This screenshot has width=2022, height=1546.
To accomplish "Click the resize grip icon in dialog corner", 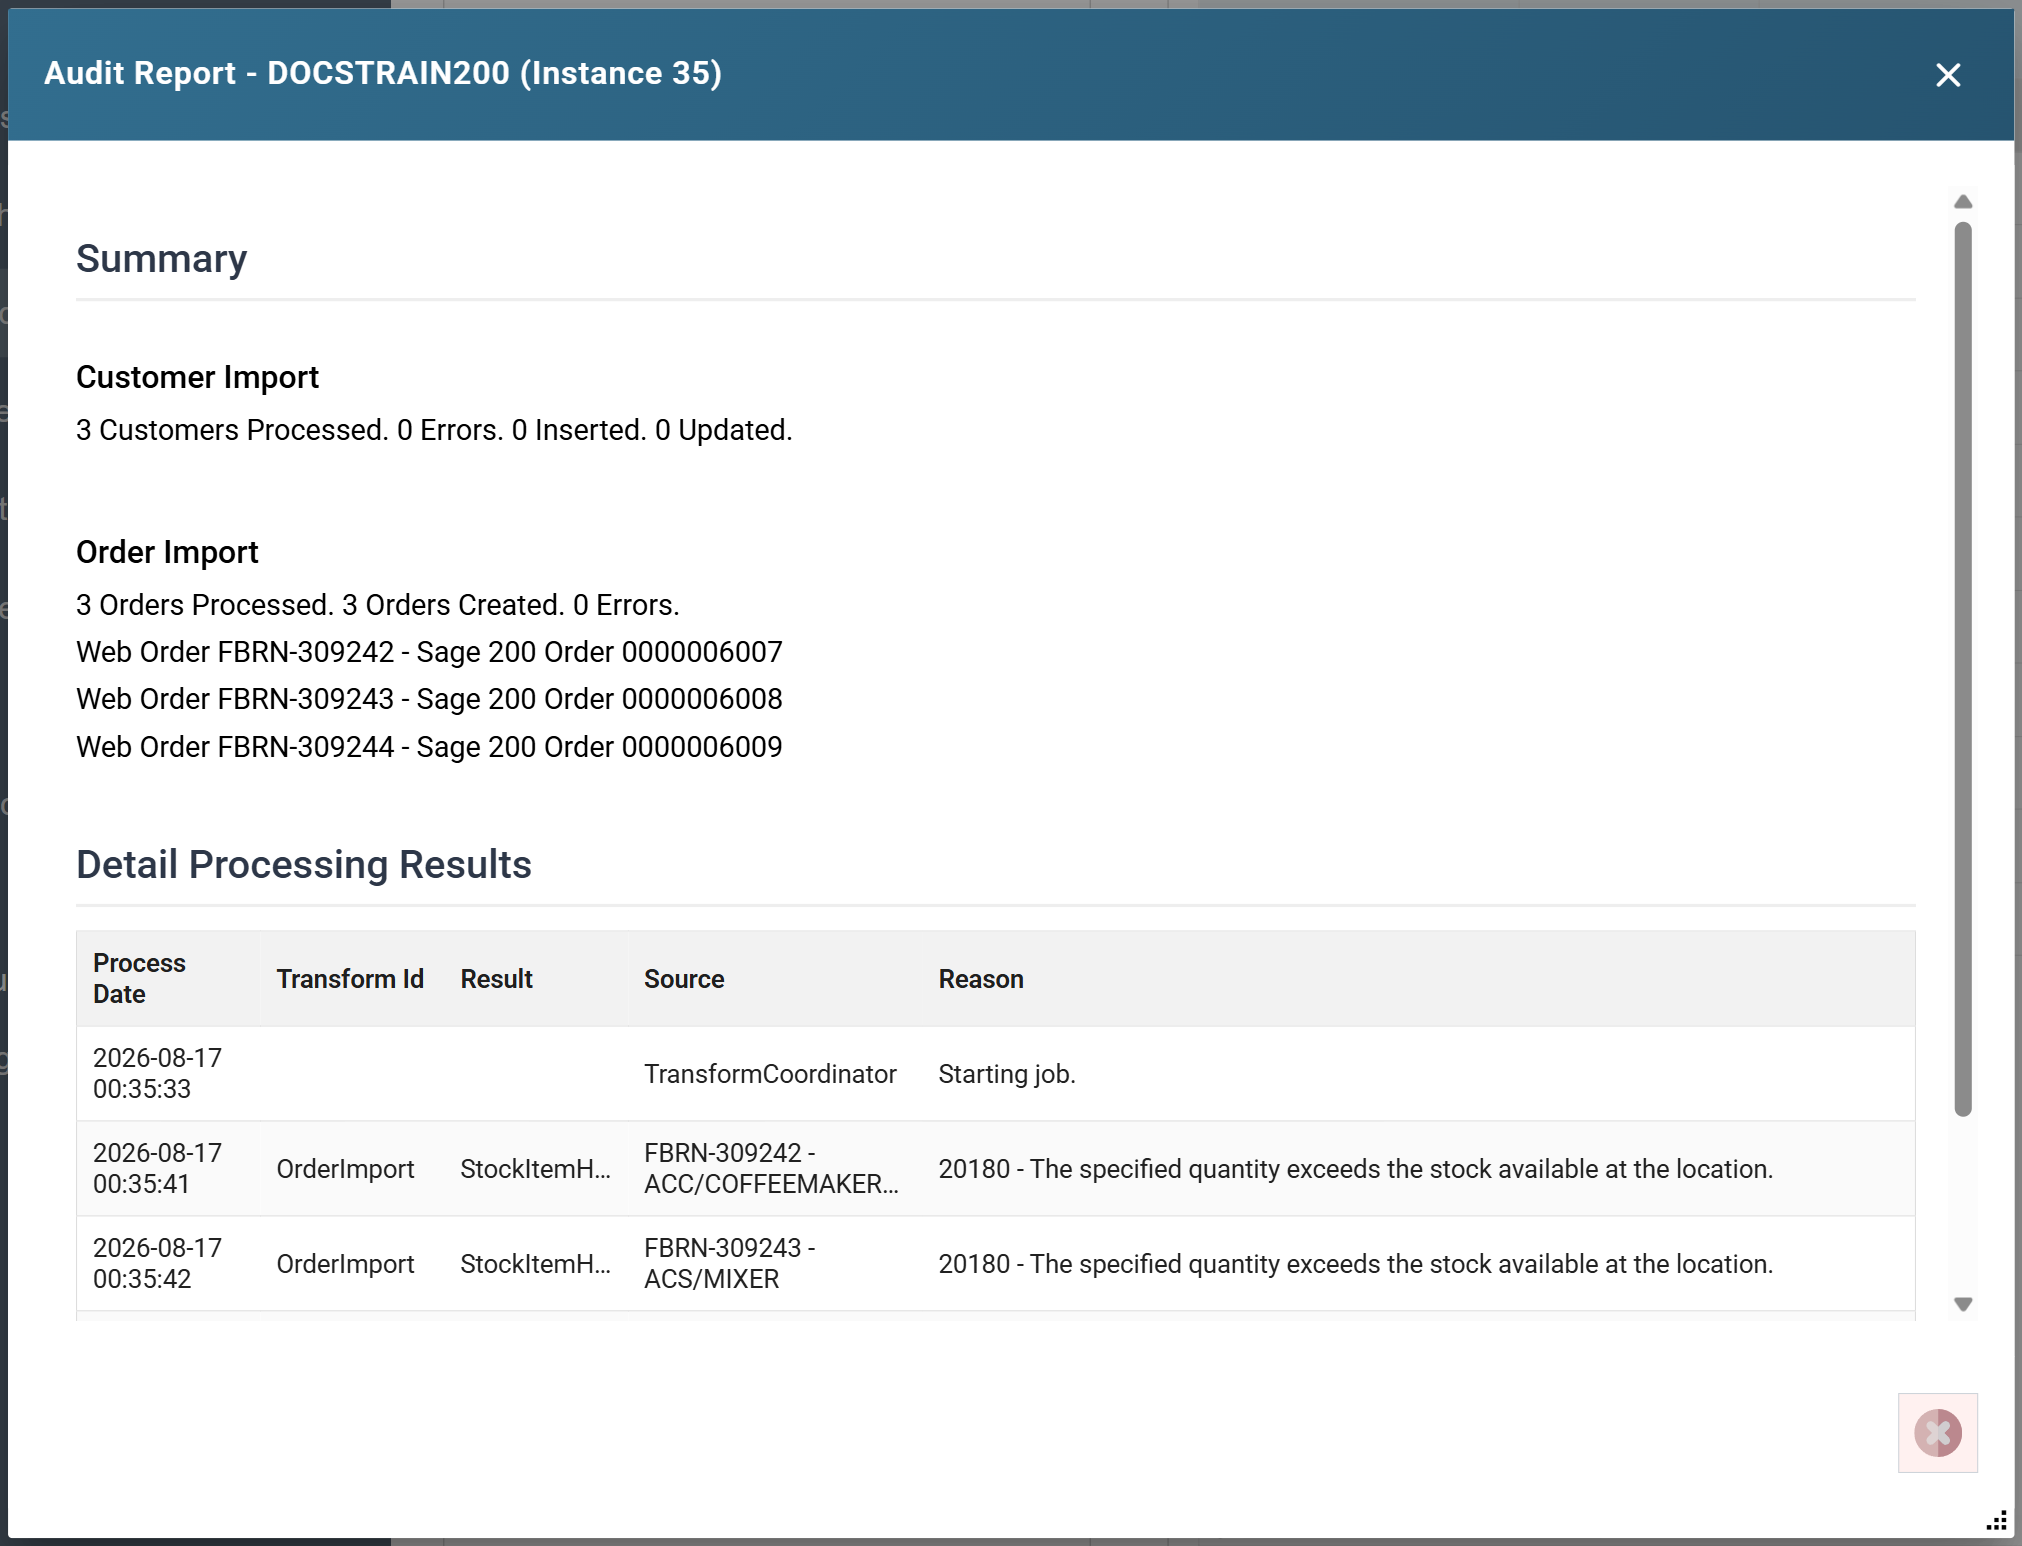I will pos(1996,1521).
